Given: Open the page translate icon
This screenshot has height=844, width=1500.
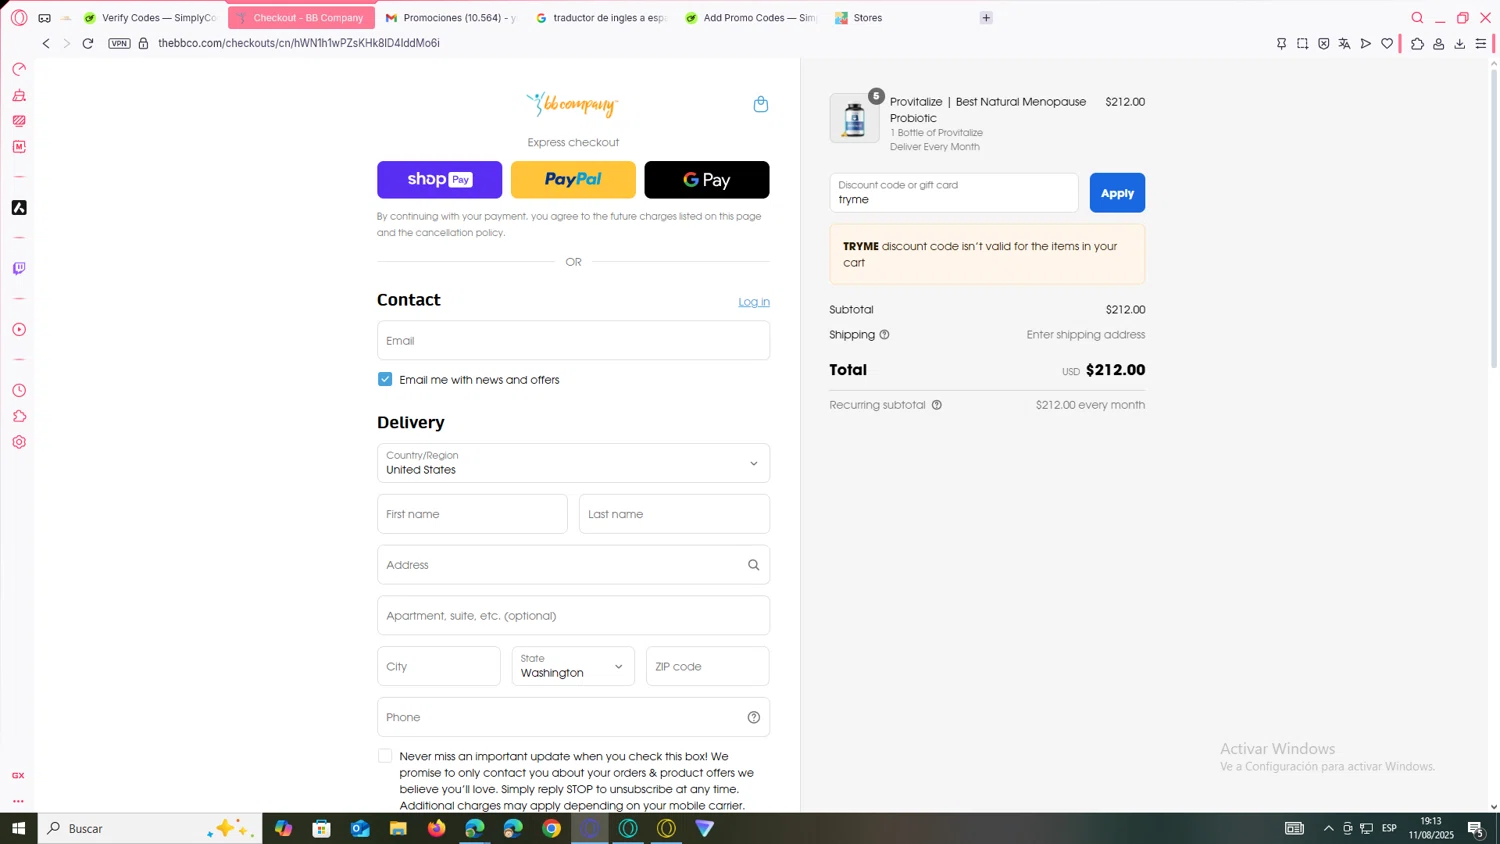Looking at the screenshot, I should [1344, 44].
